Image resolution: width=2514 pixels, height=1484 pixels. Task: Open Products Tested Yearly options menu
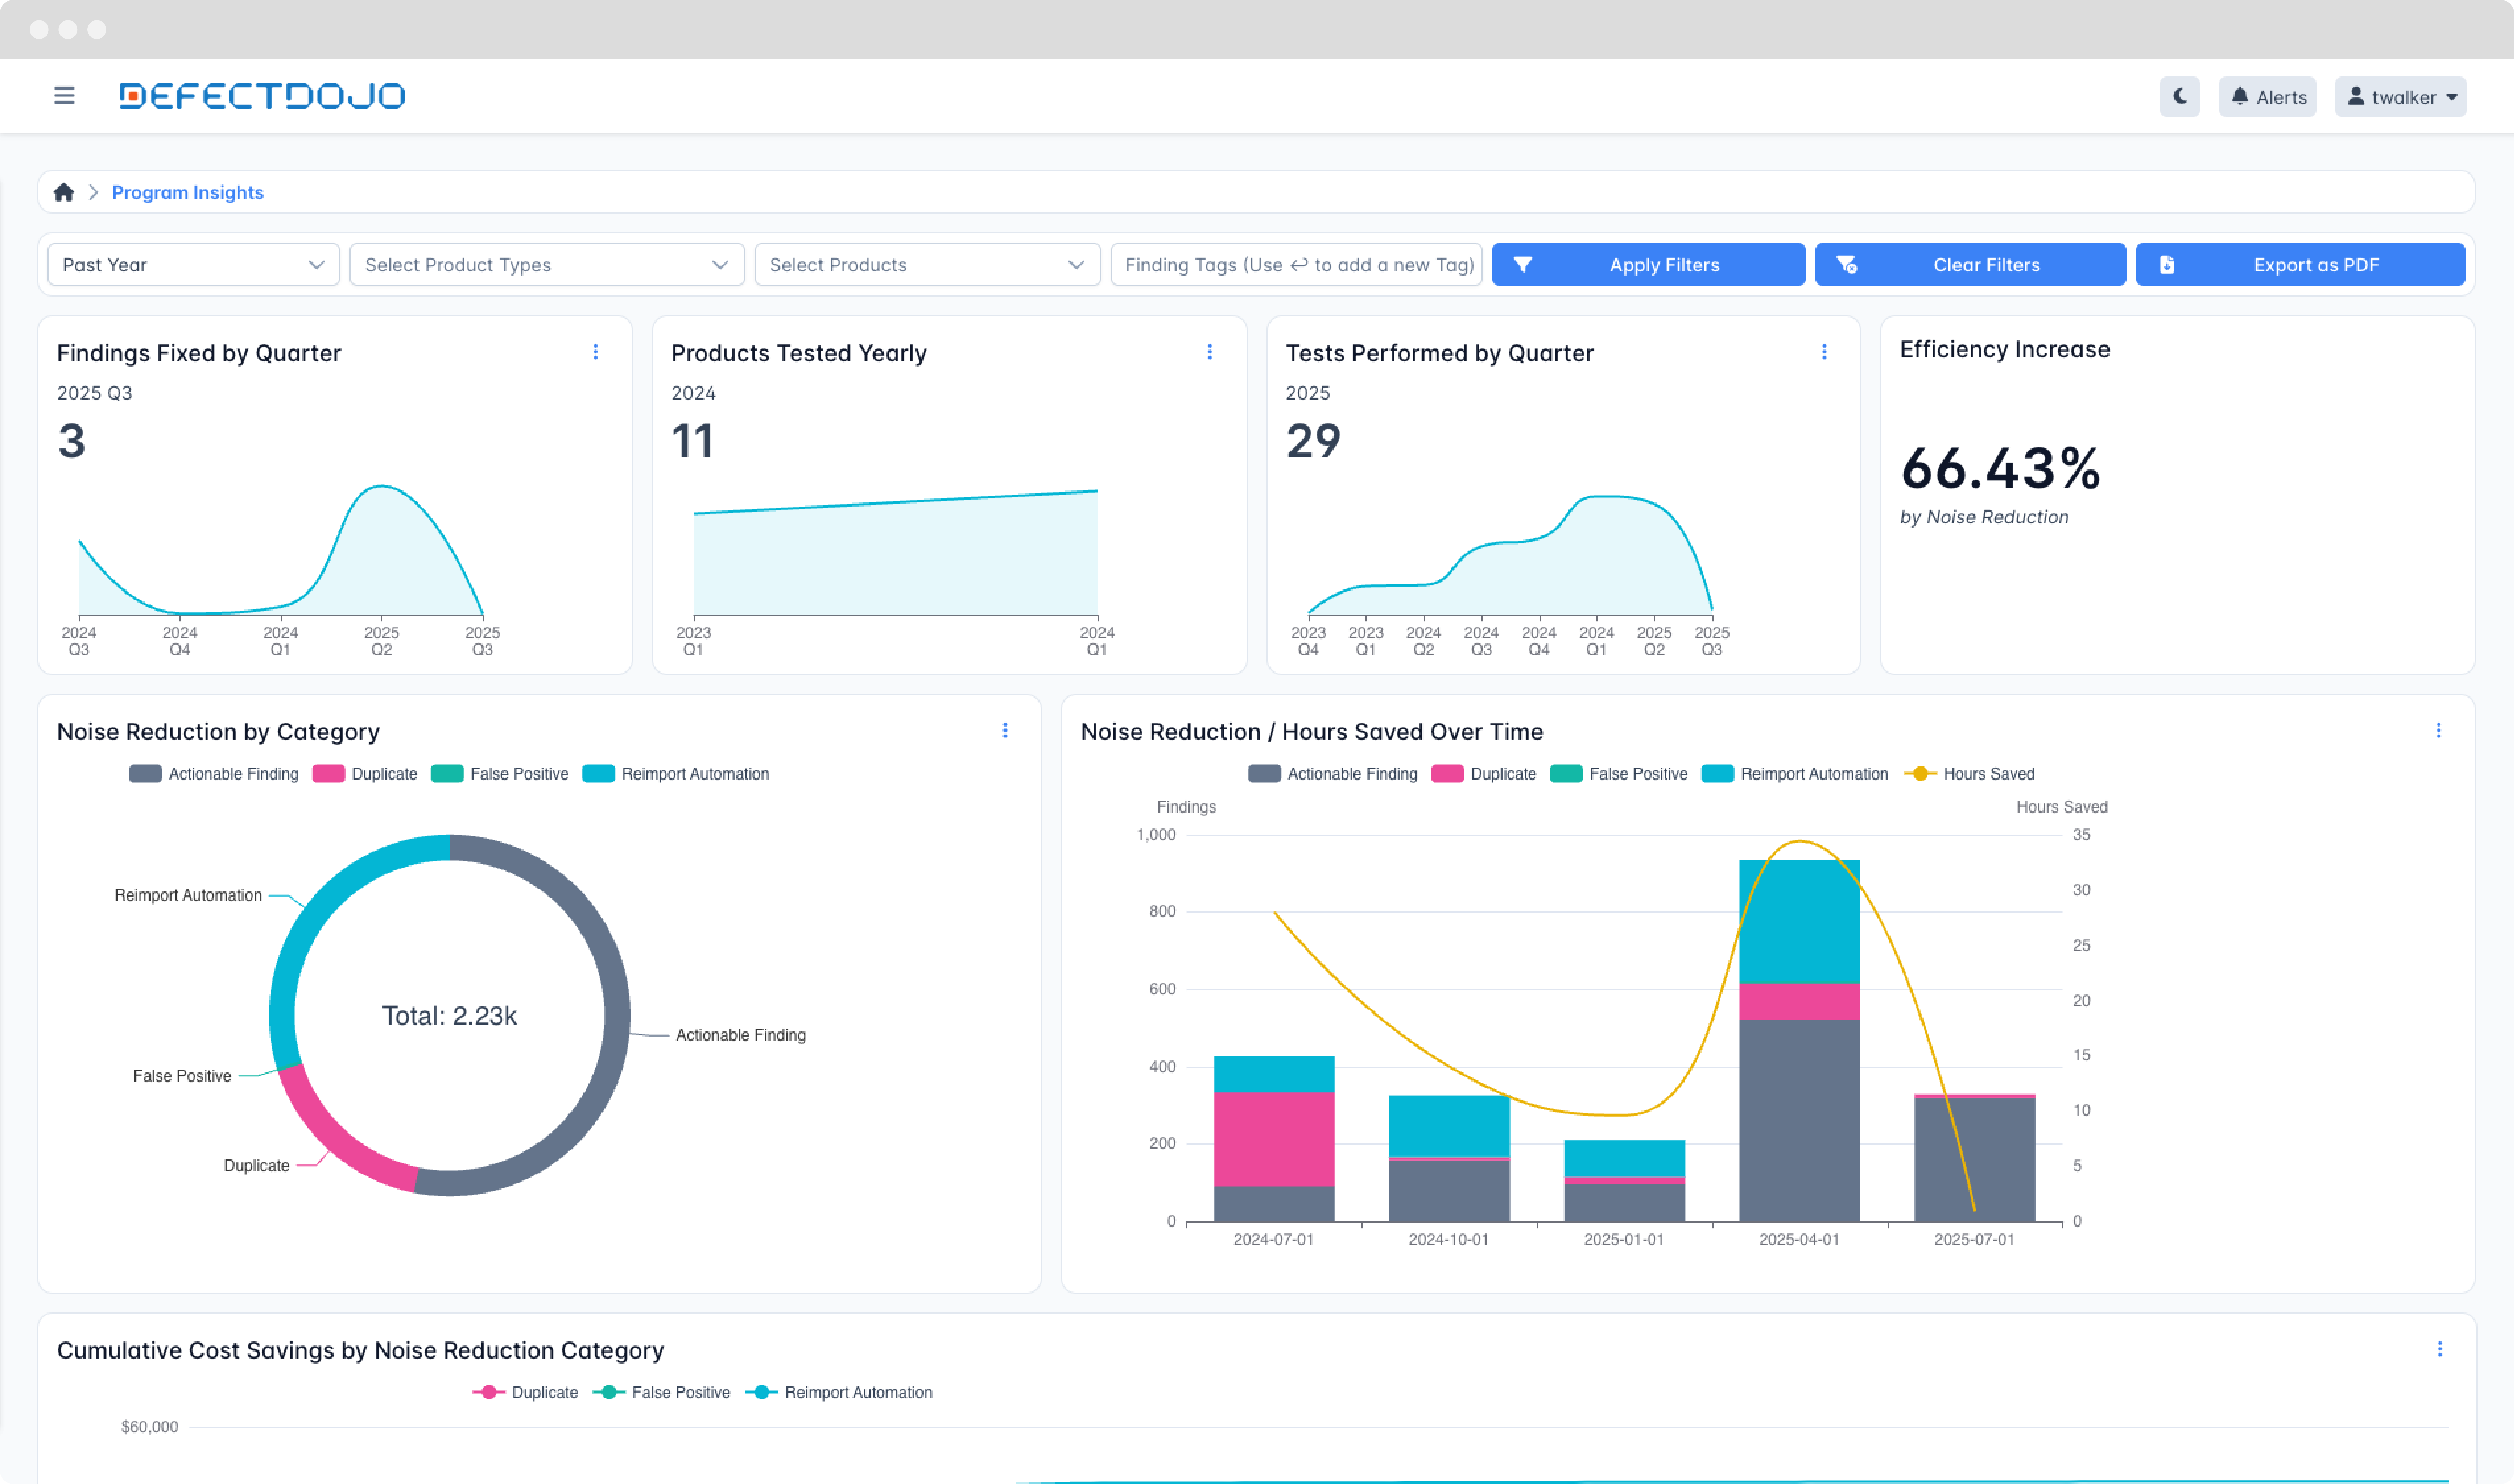coord(1210,352)
